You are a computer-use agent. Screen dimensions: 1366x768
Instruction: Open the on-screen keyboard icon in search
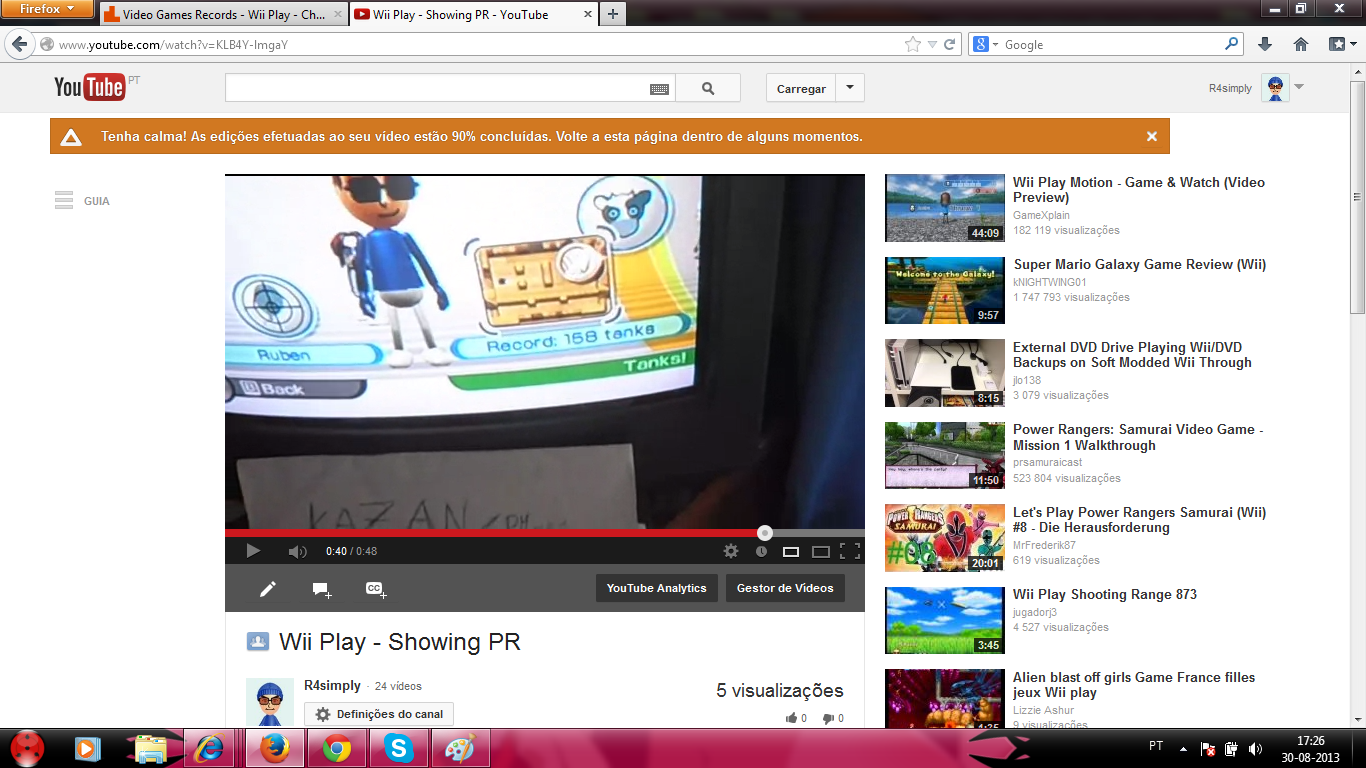659,89
